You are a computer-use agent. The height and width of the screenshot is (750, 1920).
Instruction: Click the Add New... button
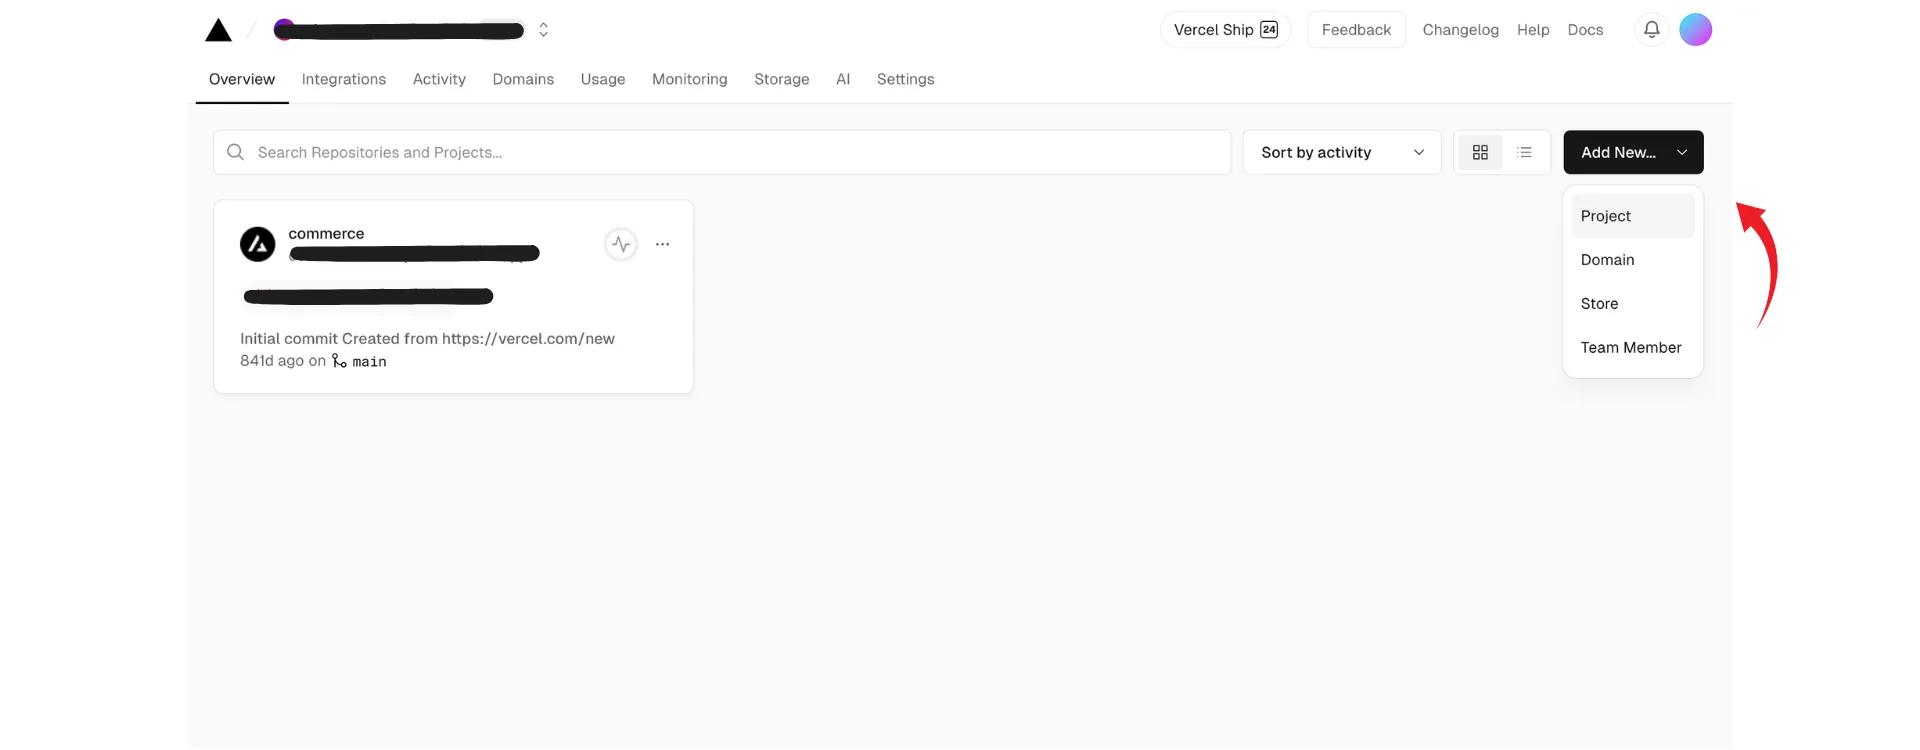(1633, 152)
